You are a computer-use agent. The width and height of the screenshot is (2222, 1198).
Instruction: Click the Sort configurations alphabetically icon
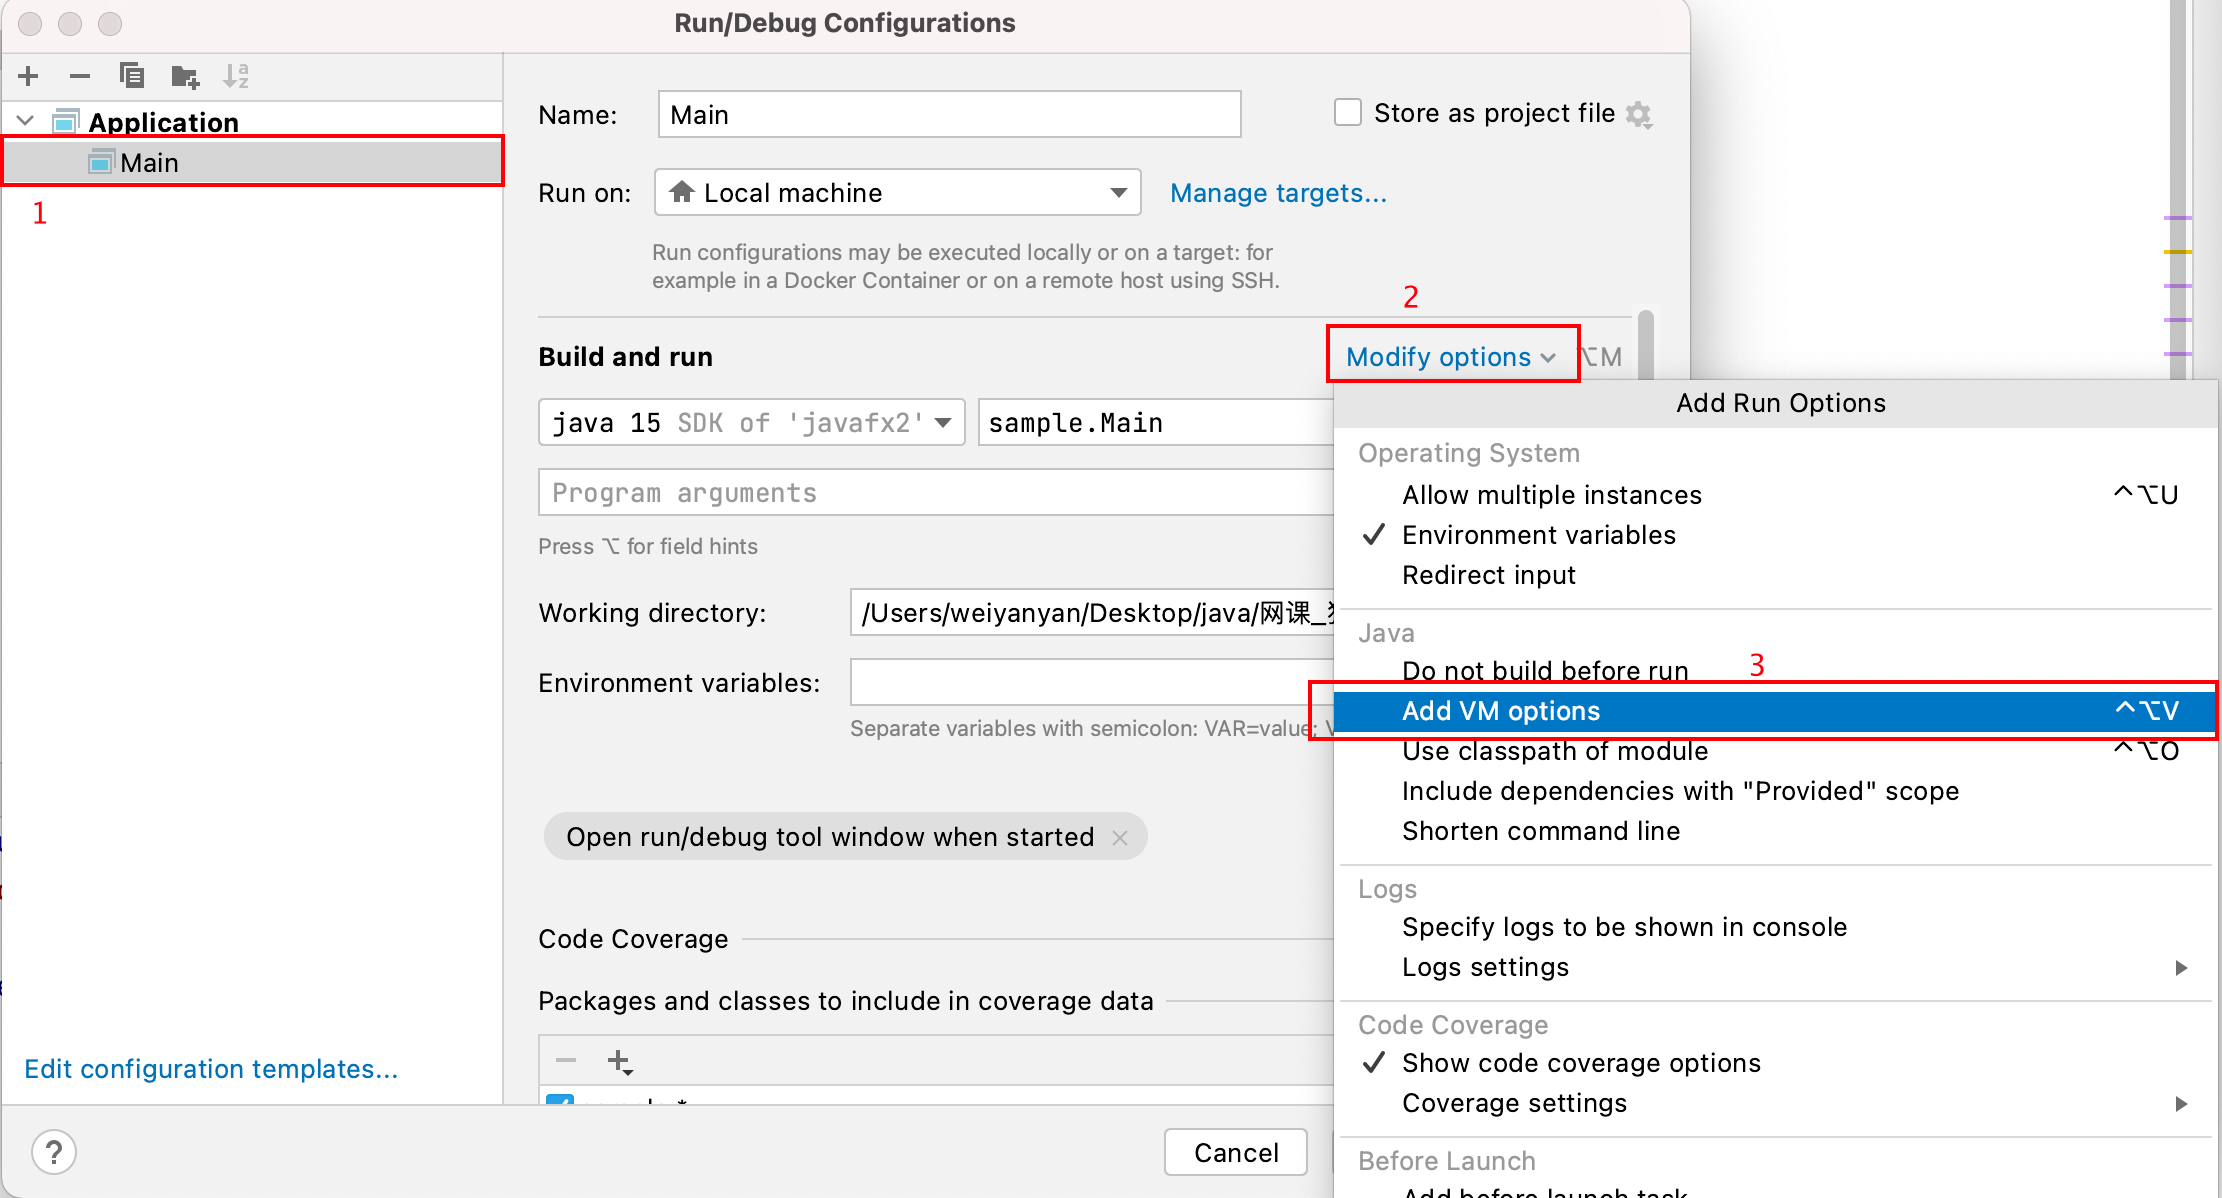(x=236, y=76)
